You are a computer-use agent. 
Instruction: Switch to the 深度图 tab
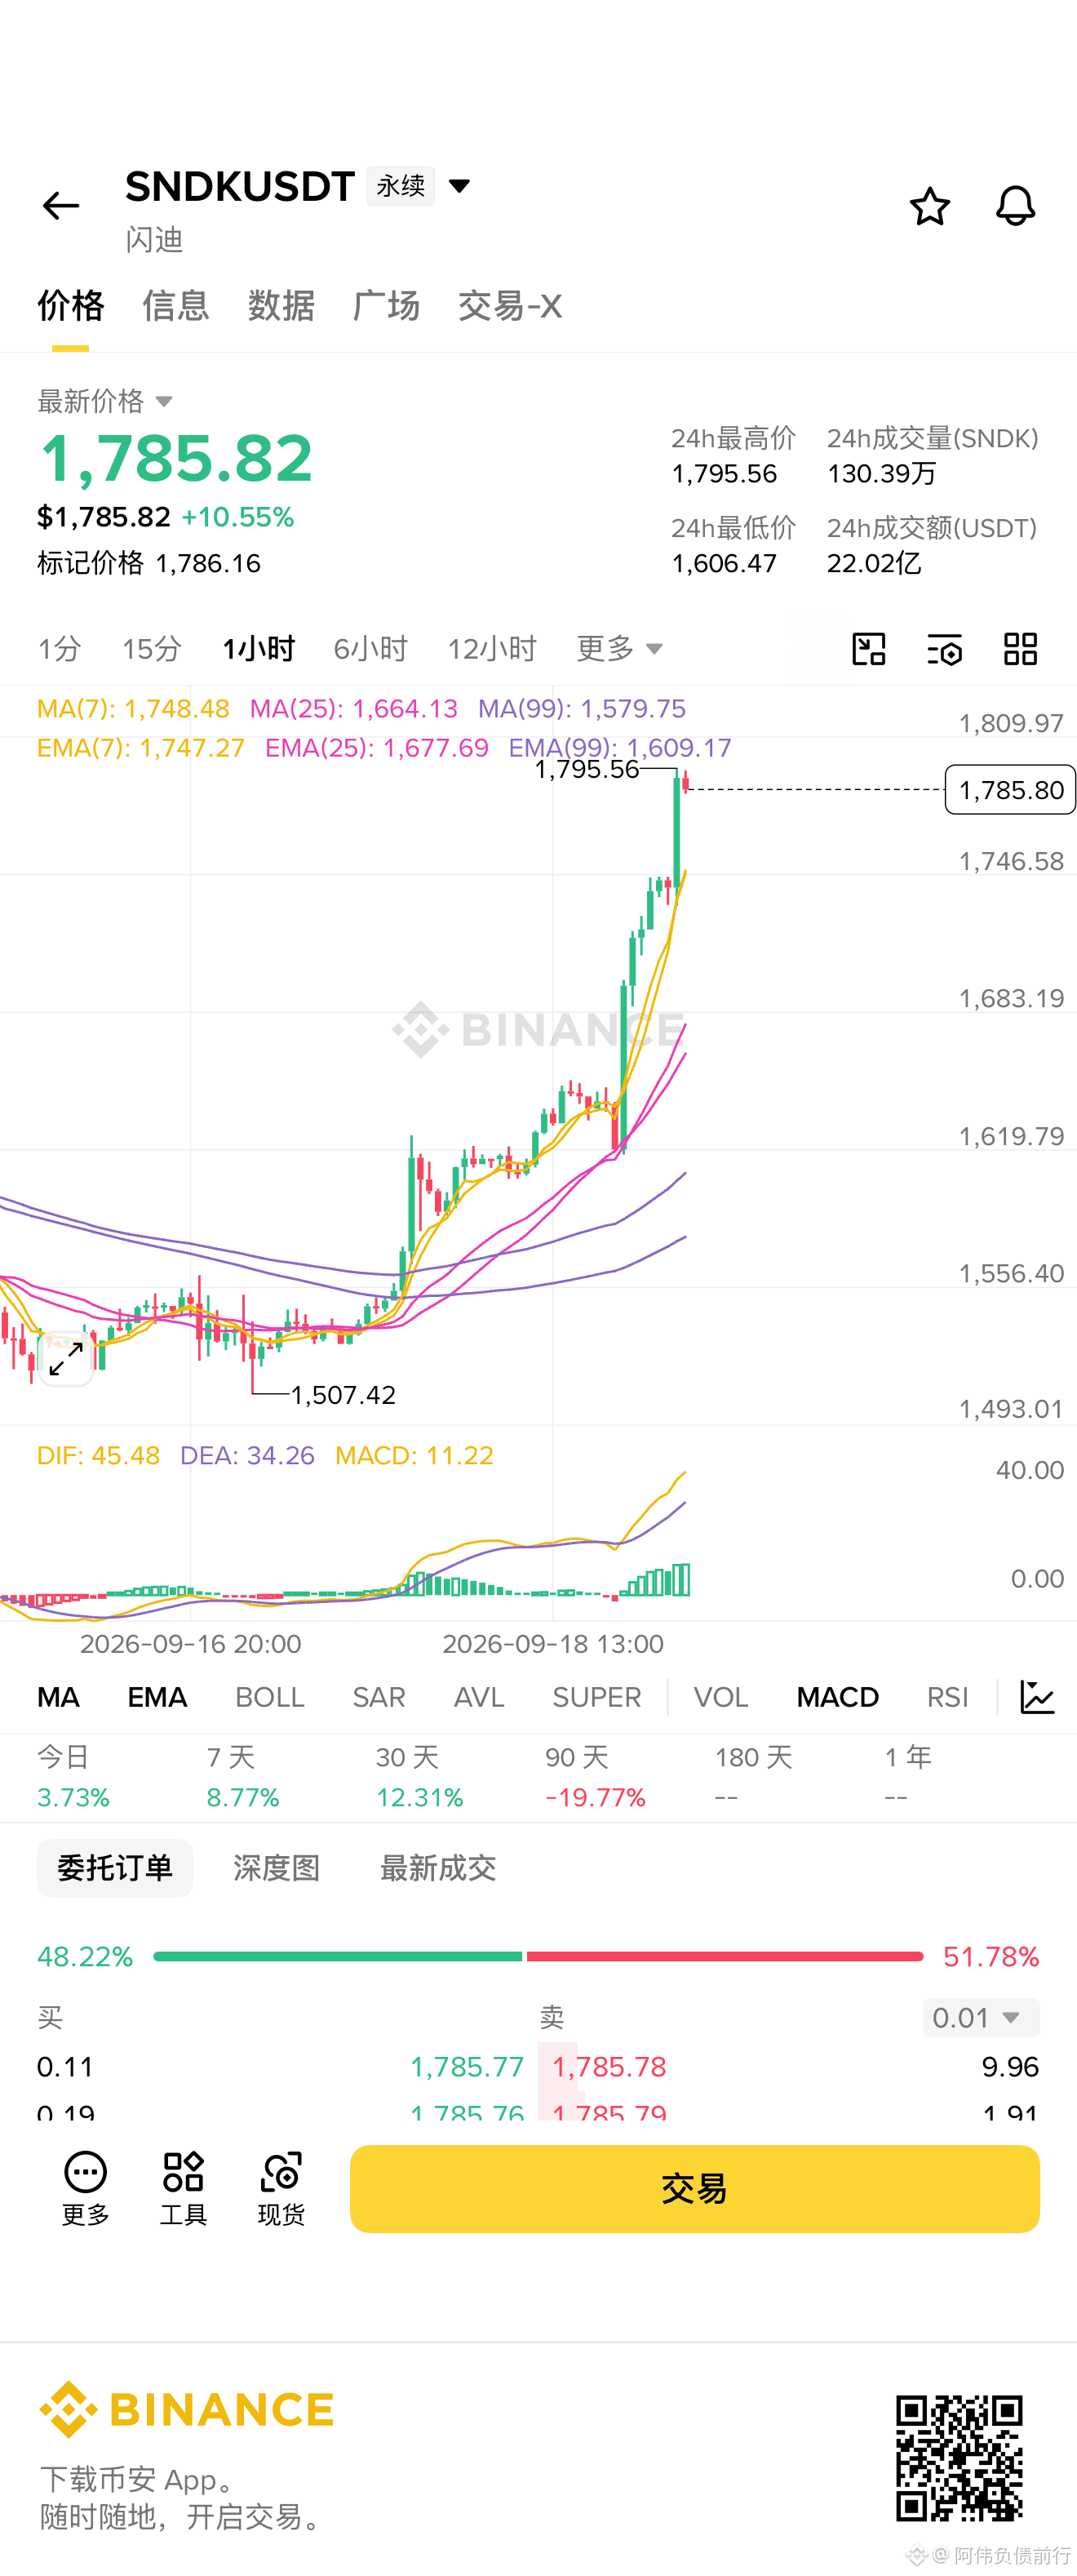(x=276, y=1868)
